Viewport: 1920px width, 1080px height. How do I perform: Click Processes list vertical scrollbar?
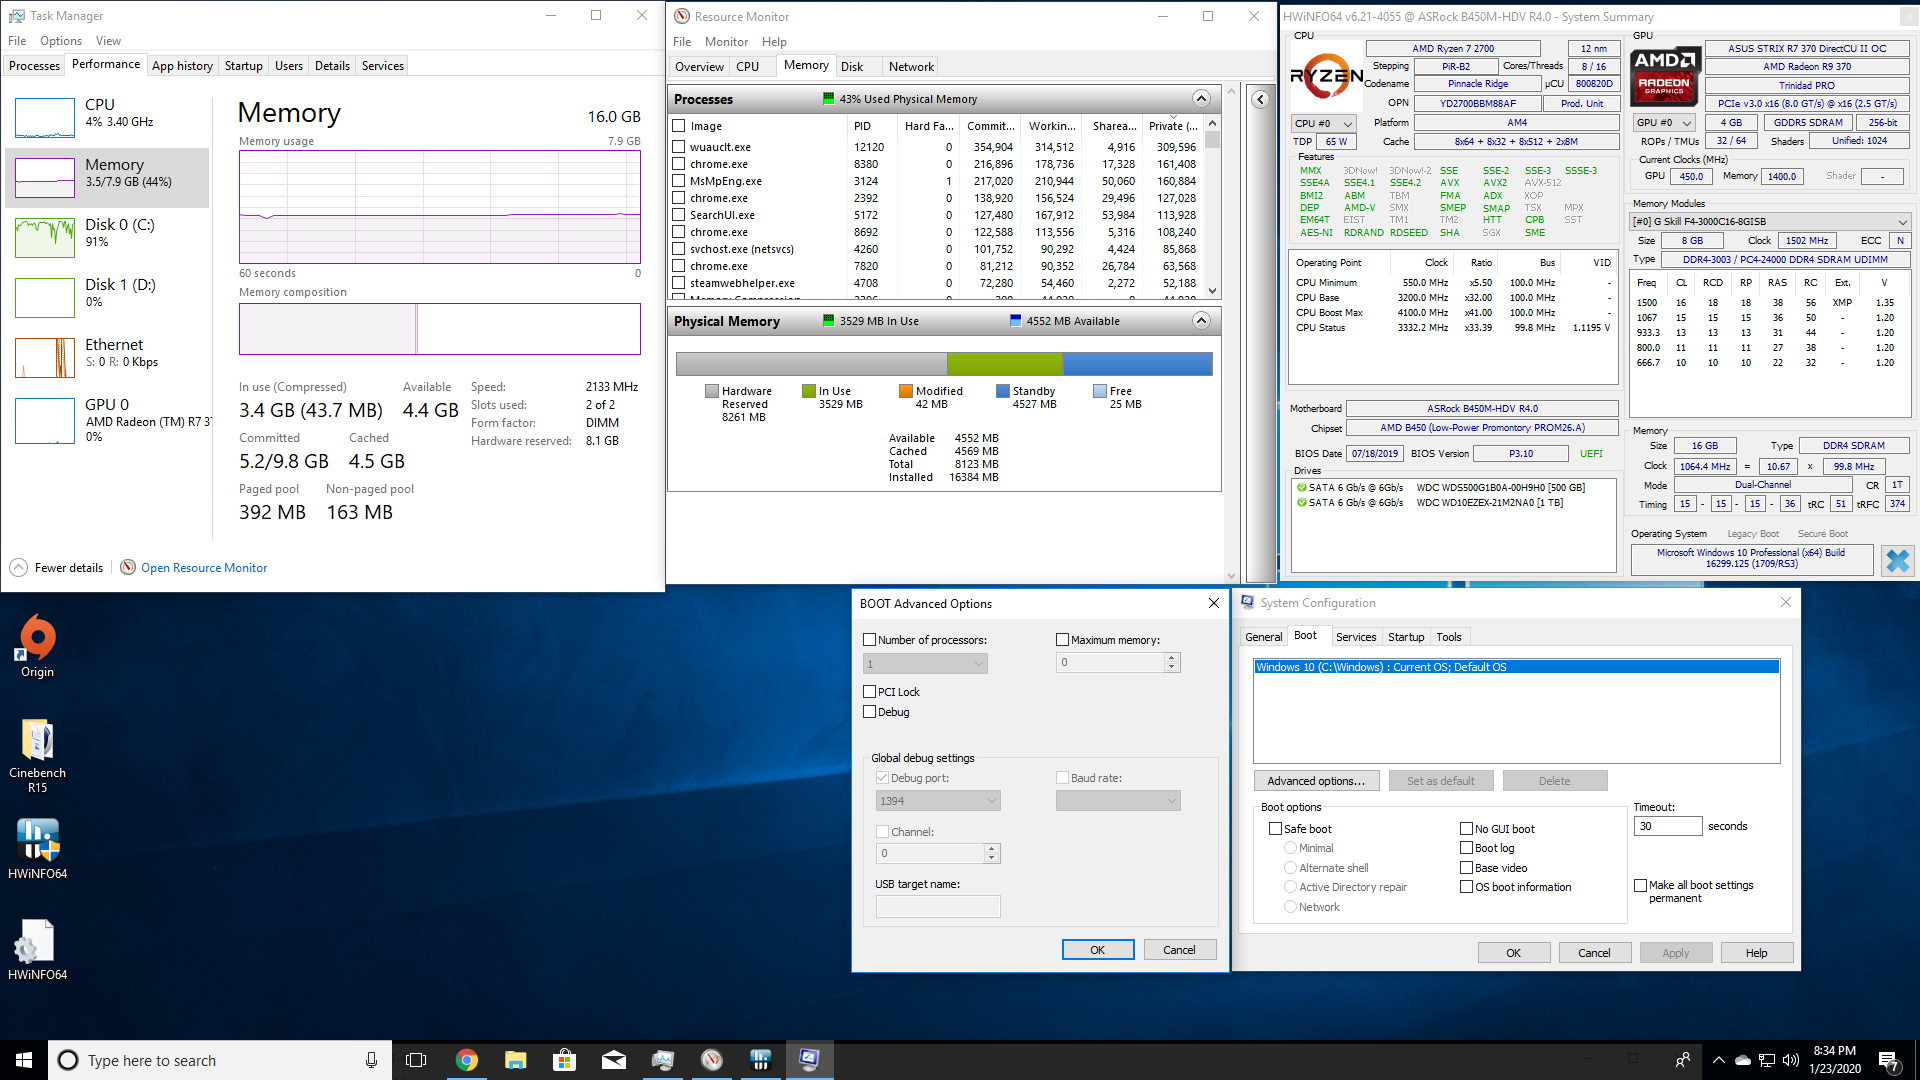pos(1212,207)
